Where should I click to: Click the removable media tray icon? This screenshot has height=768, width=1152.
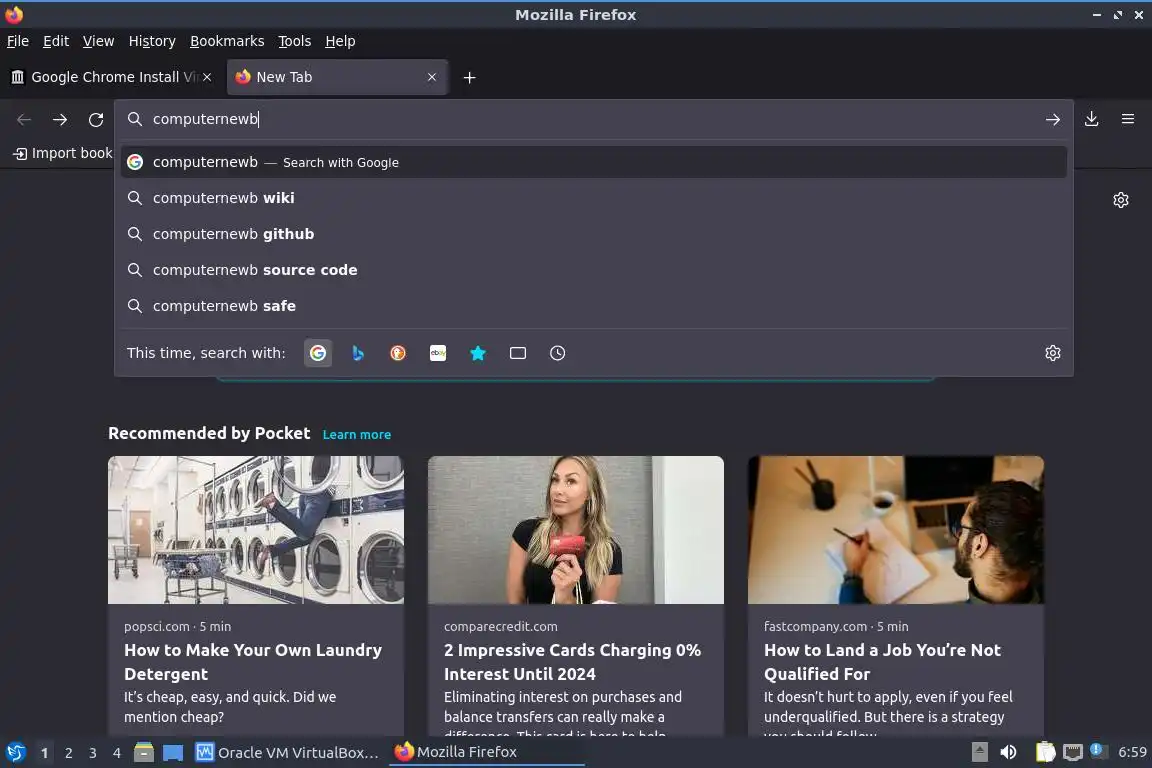click(x=980, y=752)
